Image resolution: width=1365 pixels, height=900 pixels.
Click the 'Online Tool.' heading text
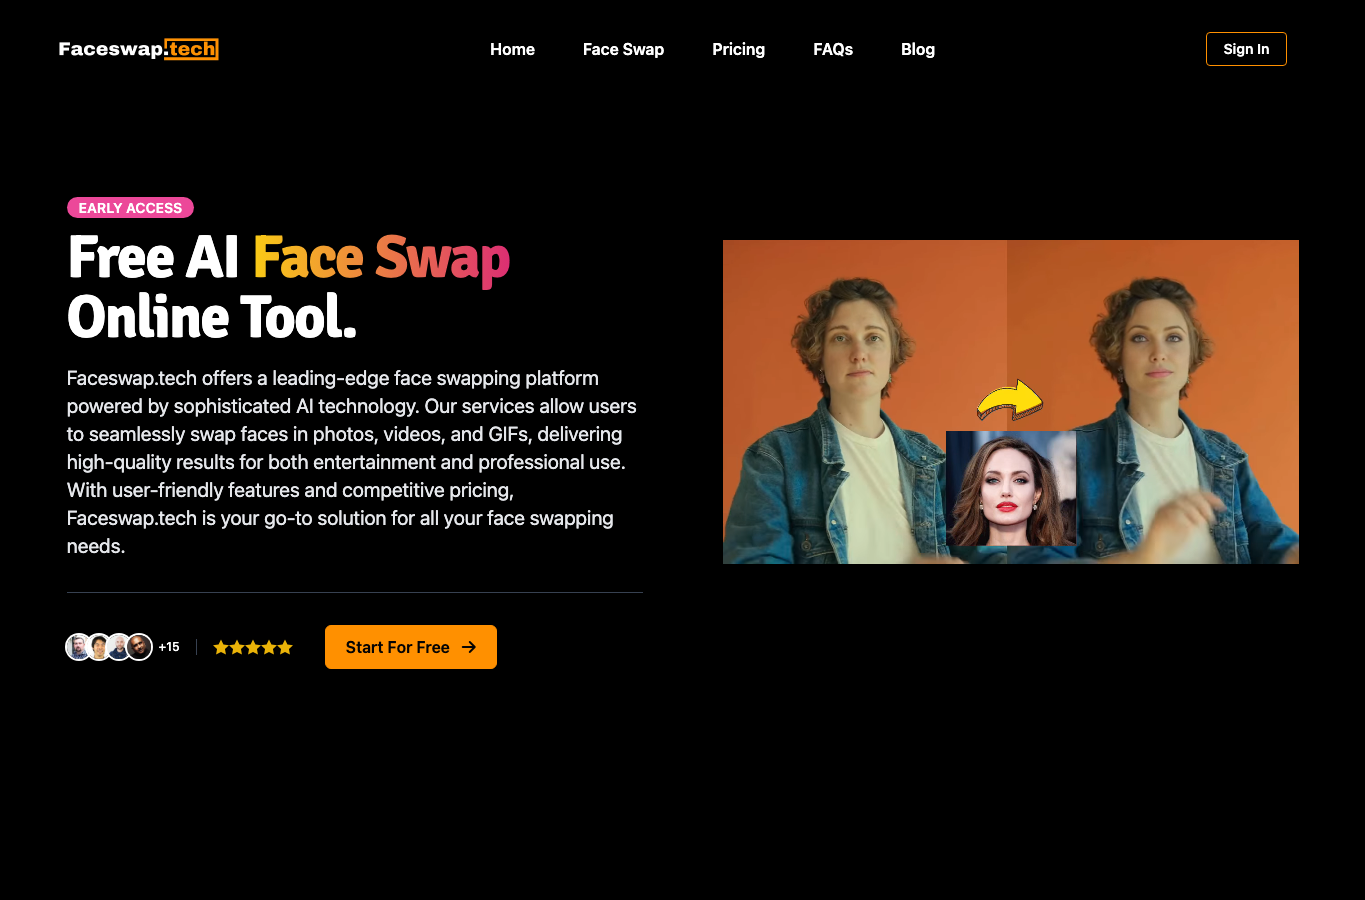211,318
